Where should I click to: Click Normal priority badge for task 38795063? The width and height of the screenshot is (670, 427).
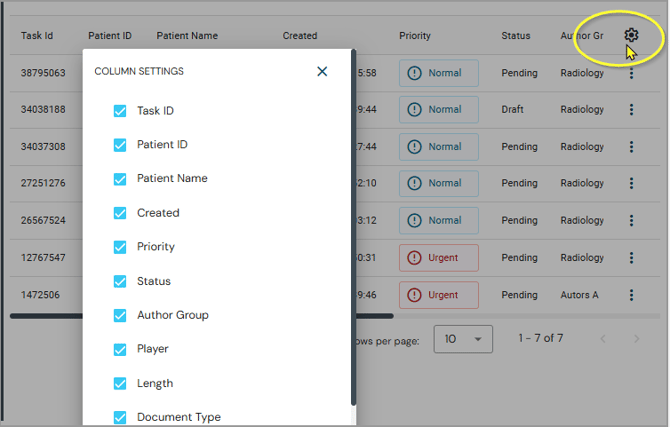pyautogui.click(x=439, y=73)
